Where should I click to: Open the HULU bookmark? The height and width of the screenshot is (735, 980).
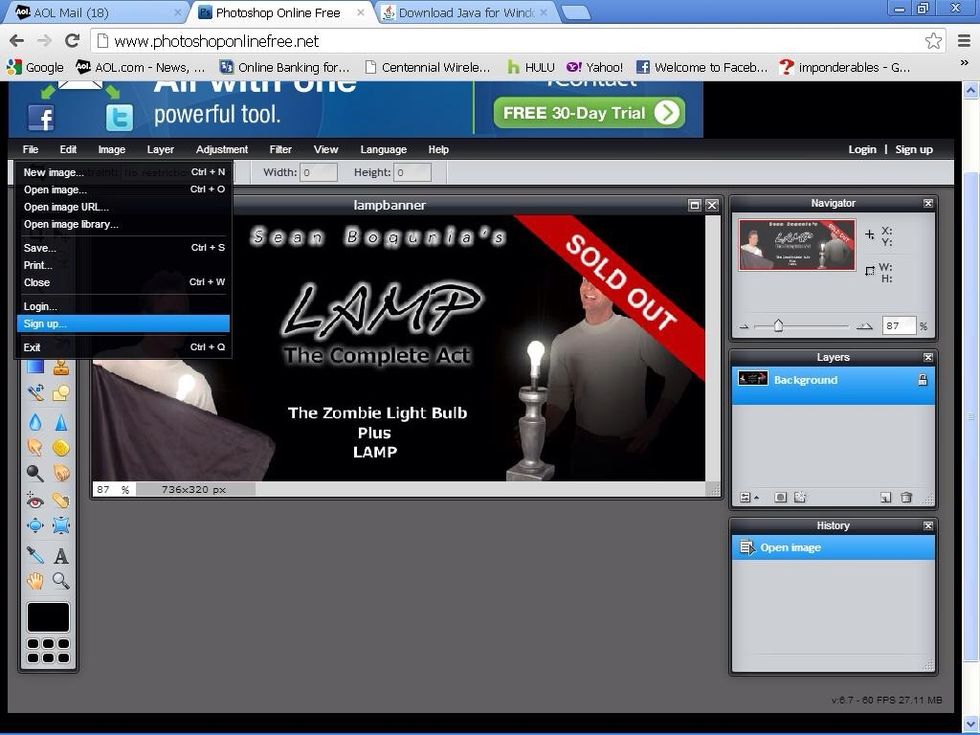coord(531,67)
